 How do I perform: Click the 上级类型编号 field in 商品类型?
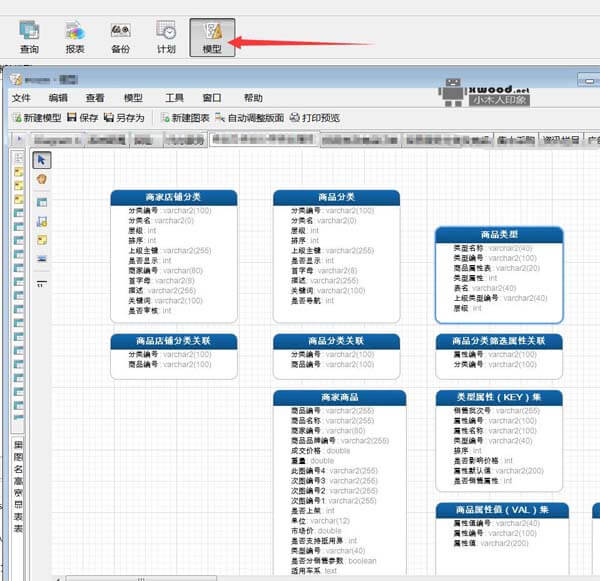coord(501,298)
